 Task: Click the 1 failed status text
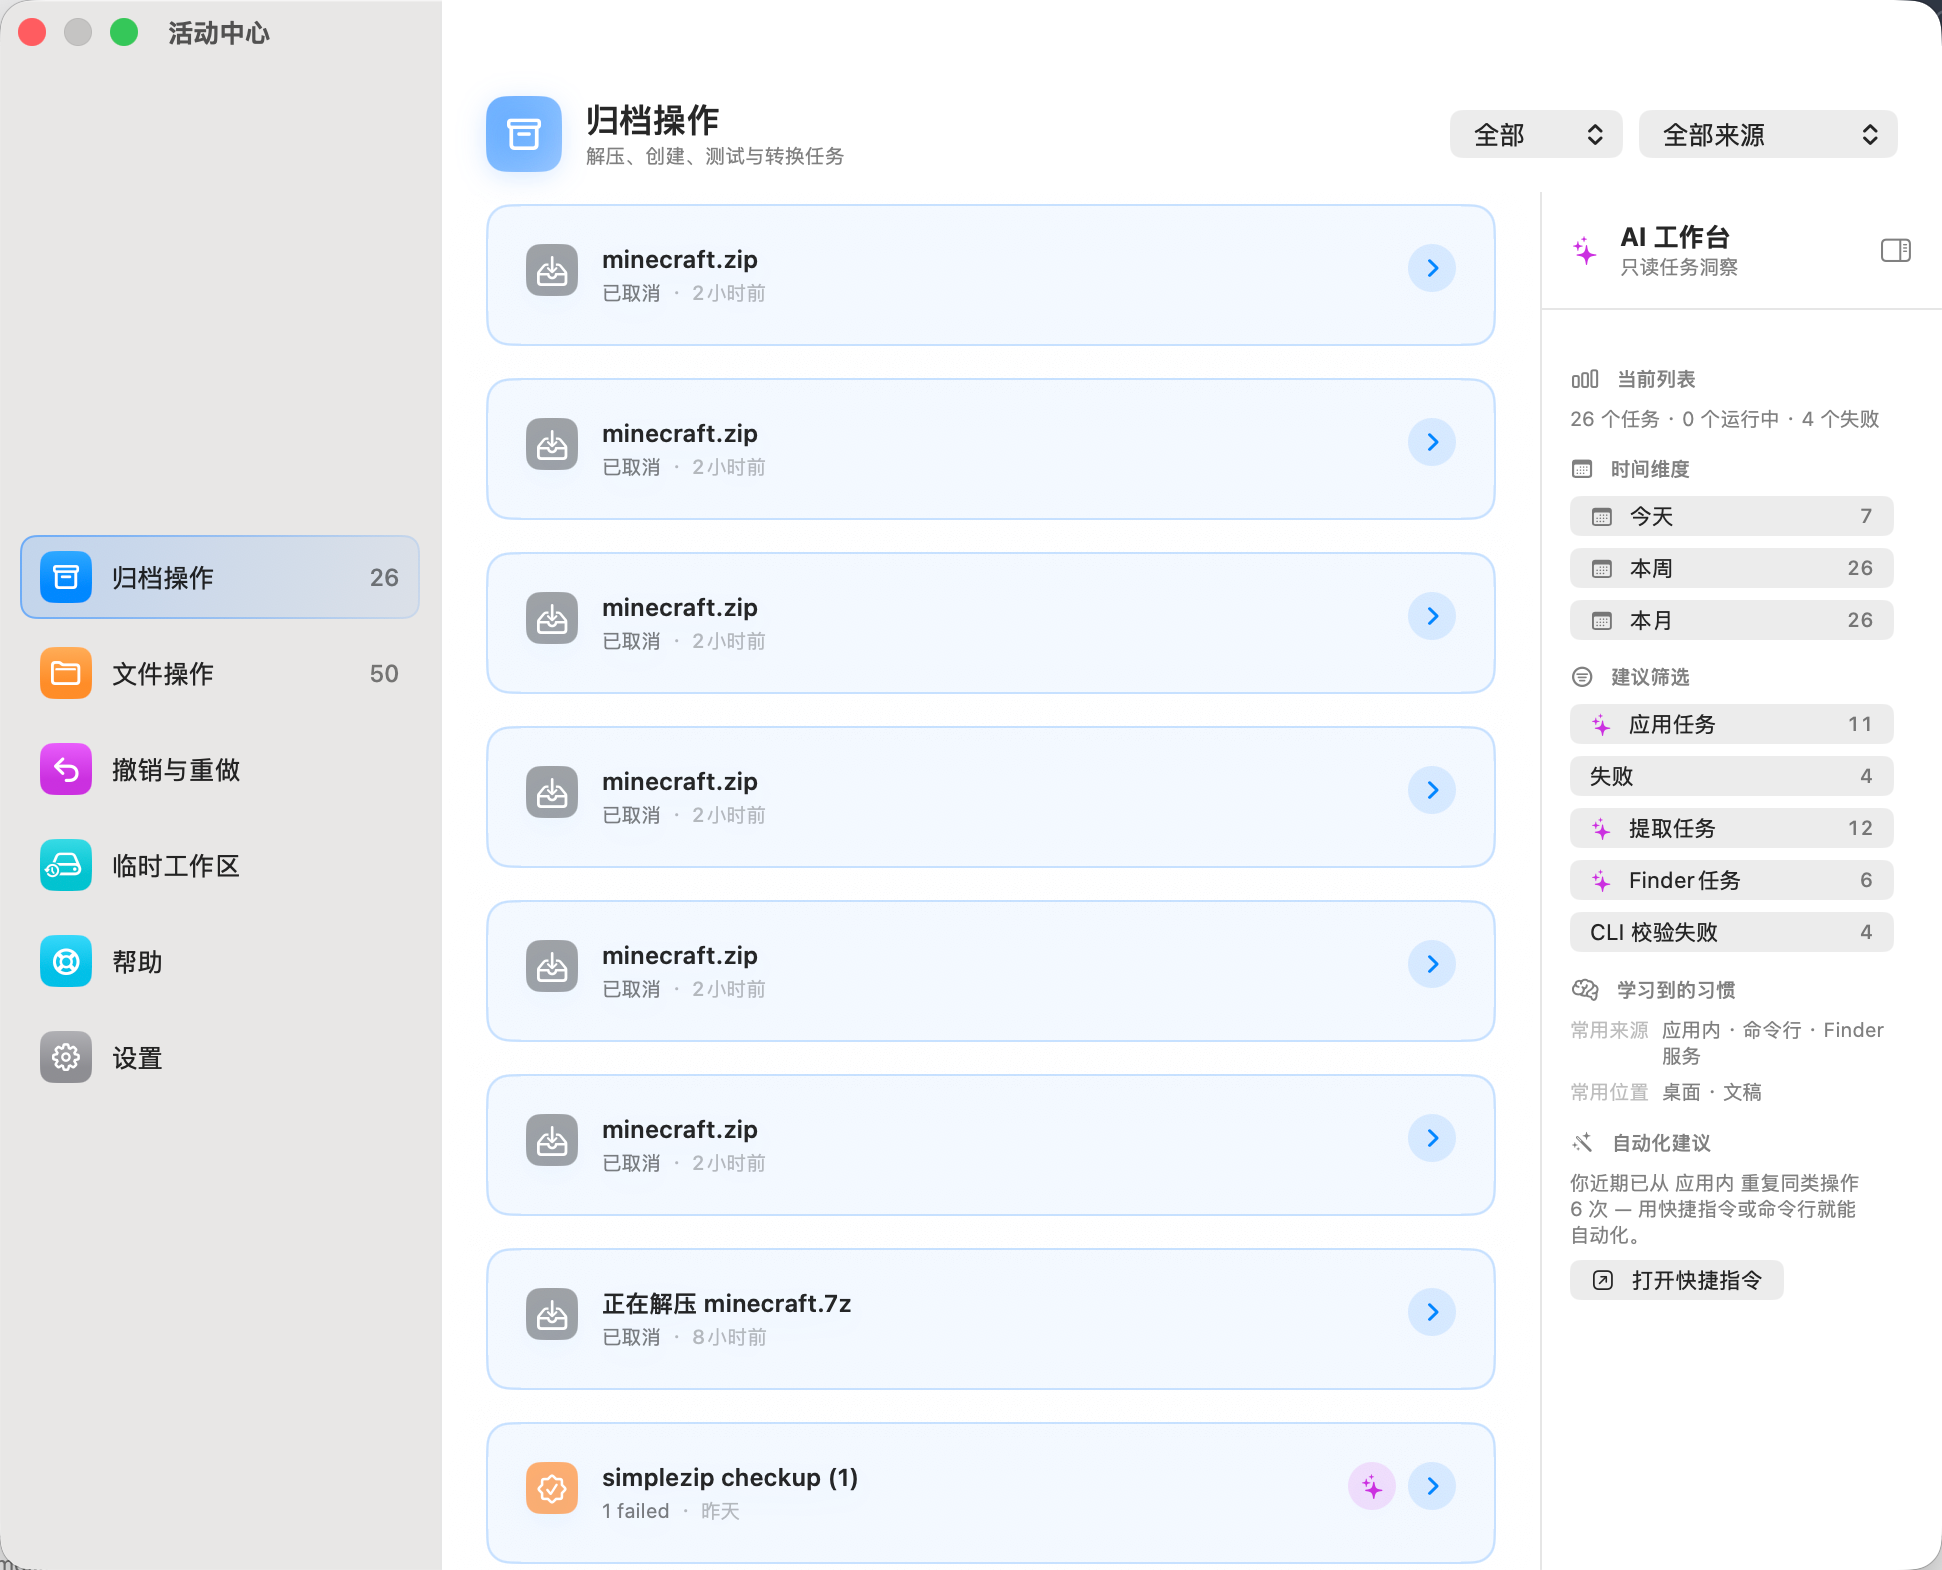(x=636, y=1511)
